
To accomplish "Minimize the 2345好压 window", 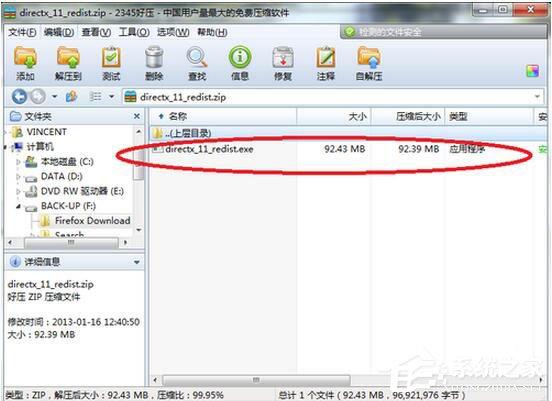I will coord(483,10).
